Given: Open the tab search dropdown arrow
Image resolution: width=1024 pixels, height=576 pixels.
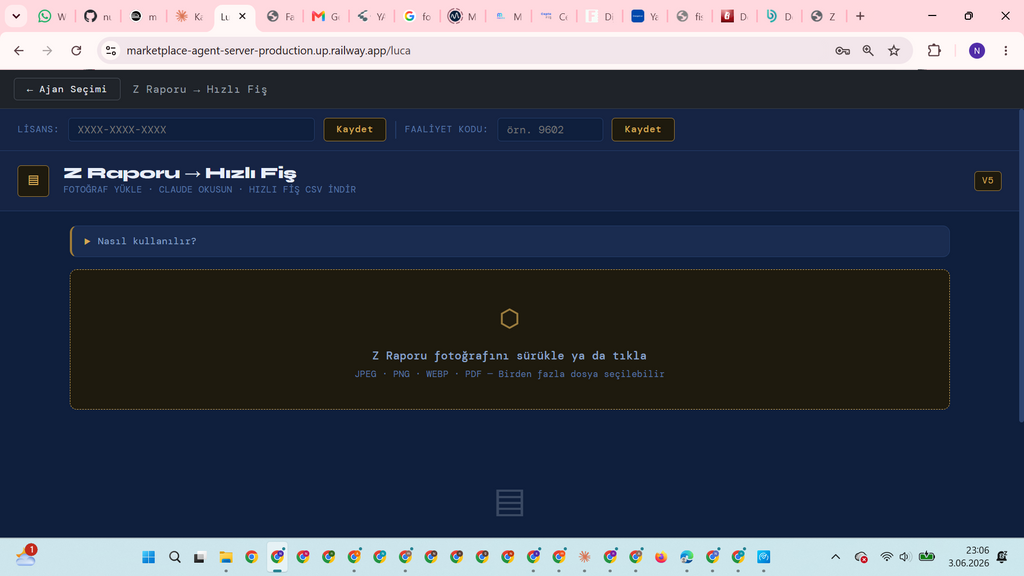Looking at the screenshot, I should (x=16, y=16).
